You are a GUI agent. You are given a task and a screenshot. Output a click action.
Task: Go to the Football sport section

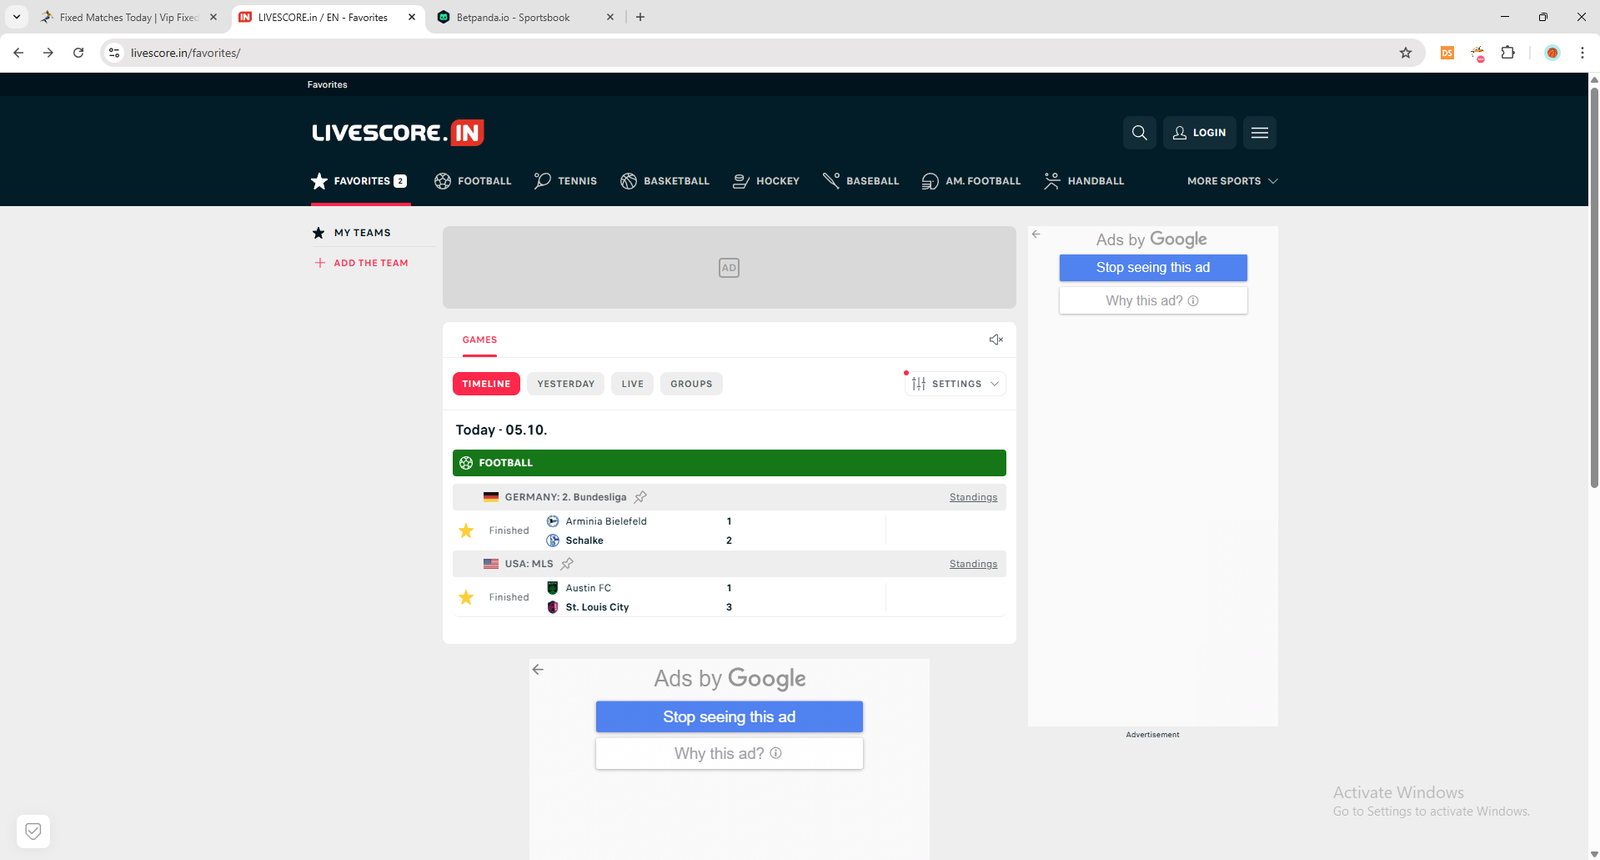coord(473,181)
